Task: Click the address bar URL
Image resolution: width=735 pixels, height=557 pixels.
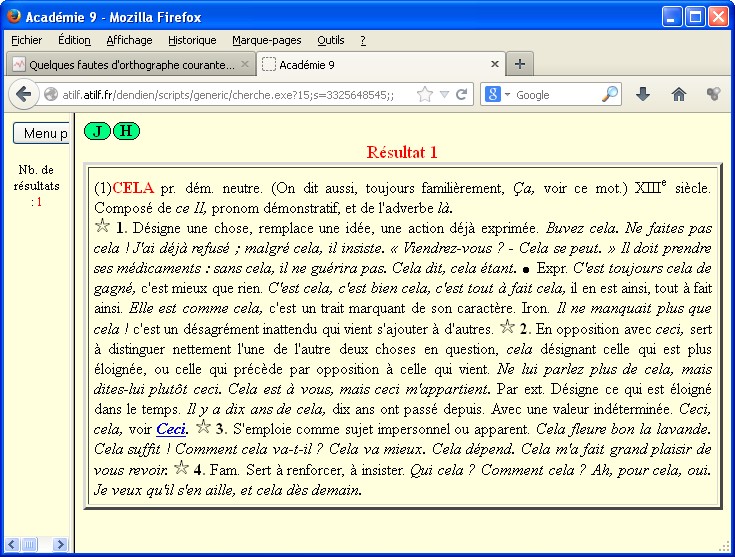Action: (228, 95)
